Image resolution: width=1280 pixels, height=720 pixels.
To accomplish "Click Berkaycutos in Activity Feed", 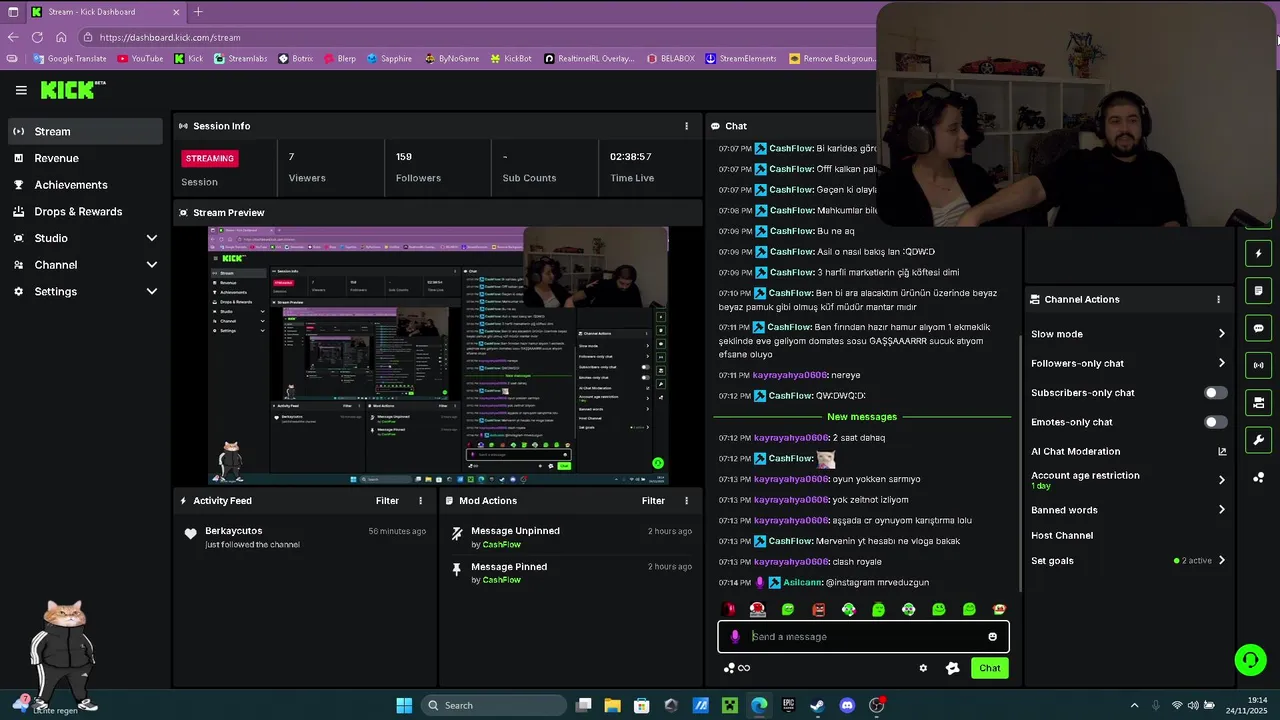I will tap(234, 531).
